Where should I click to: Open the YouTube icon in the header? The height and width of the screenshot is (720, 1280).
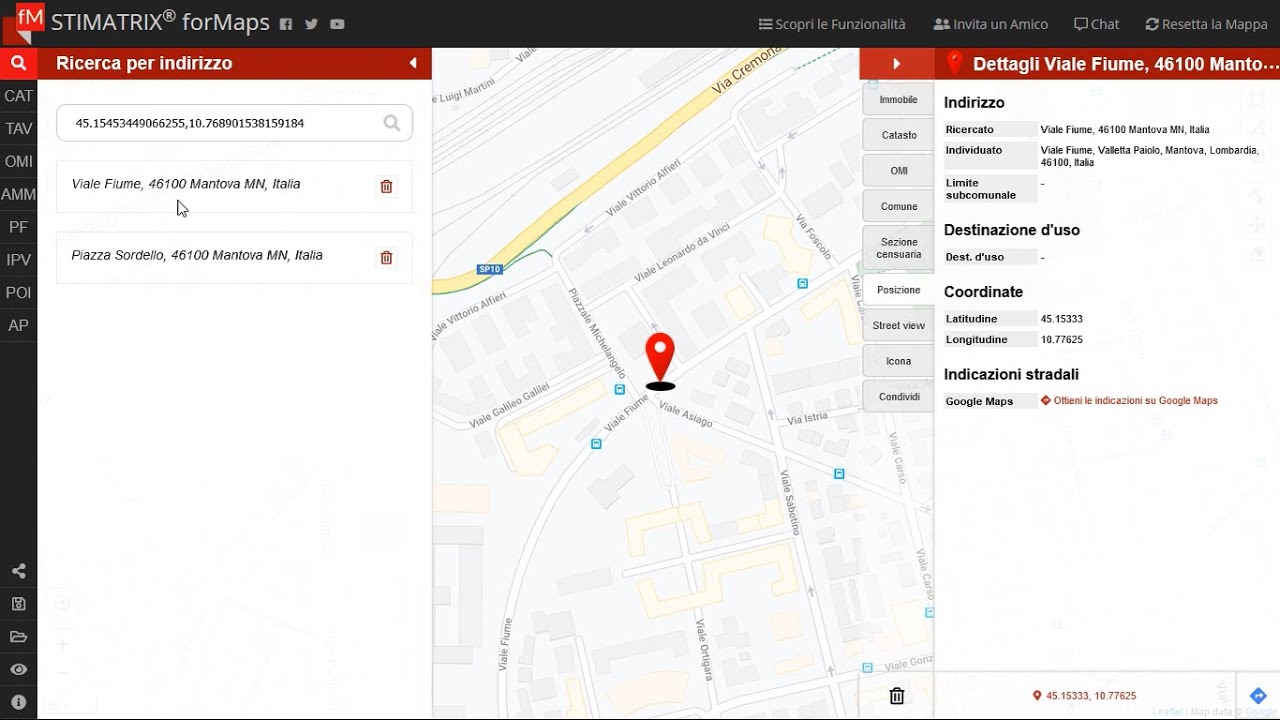coord(337,24)
